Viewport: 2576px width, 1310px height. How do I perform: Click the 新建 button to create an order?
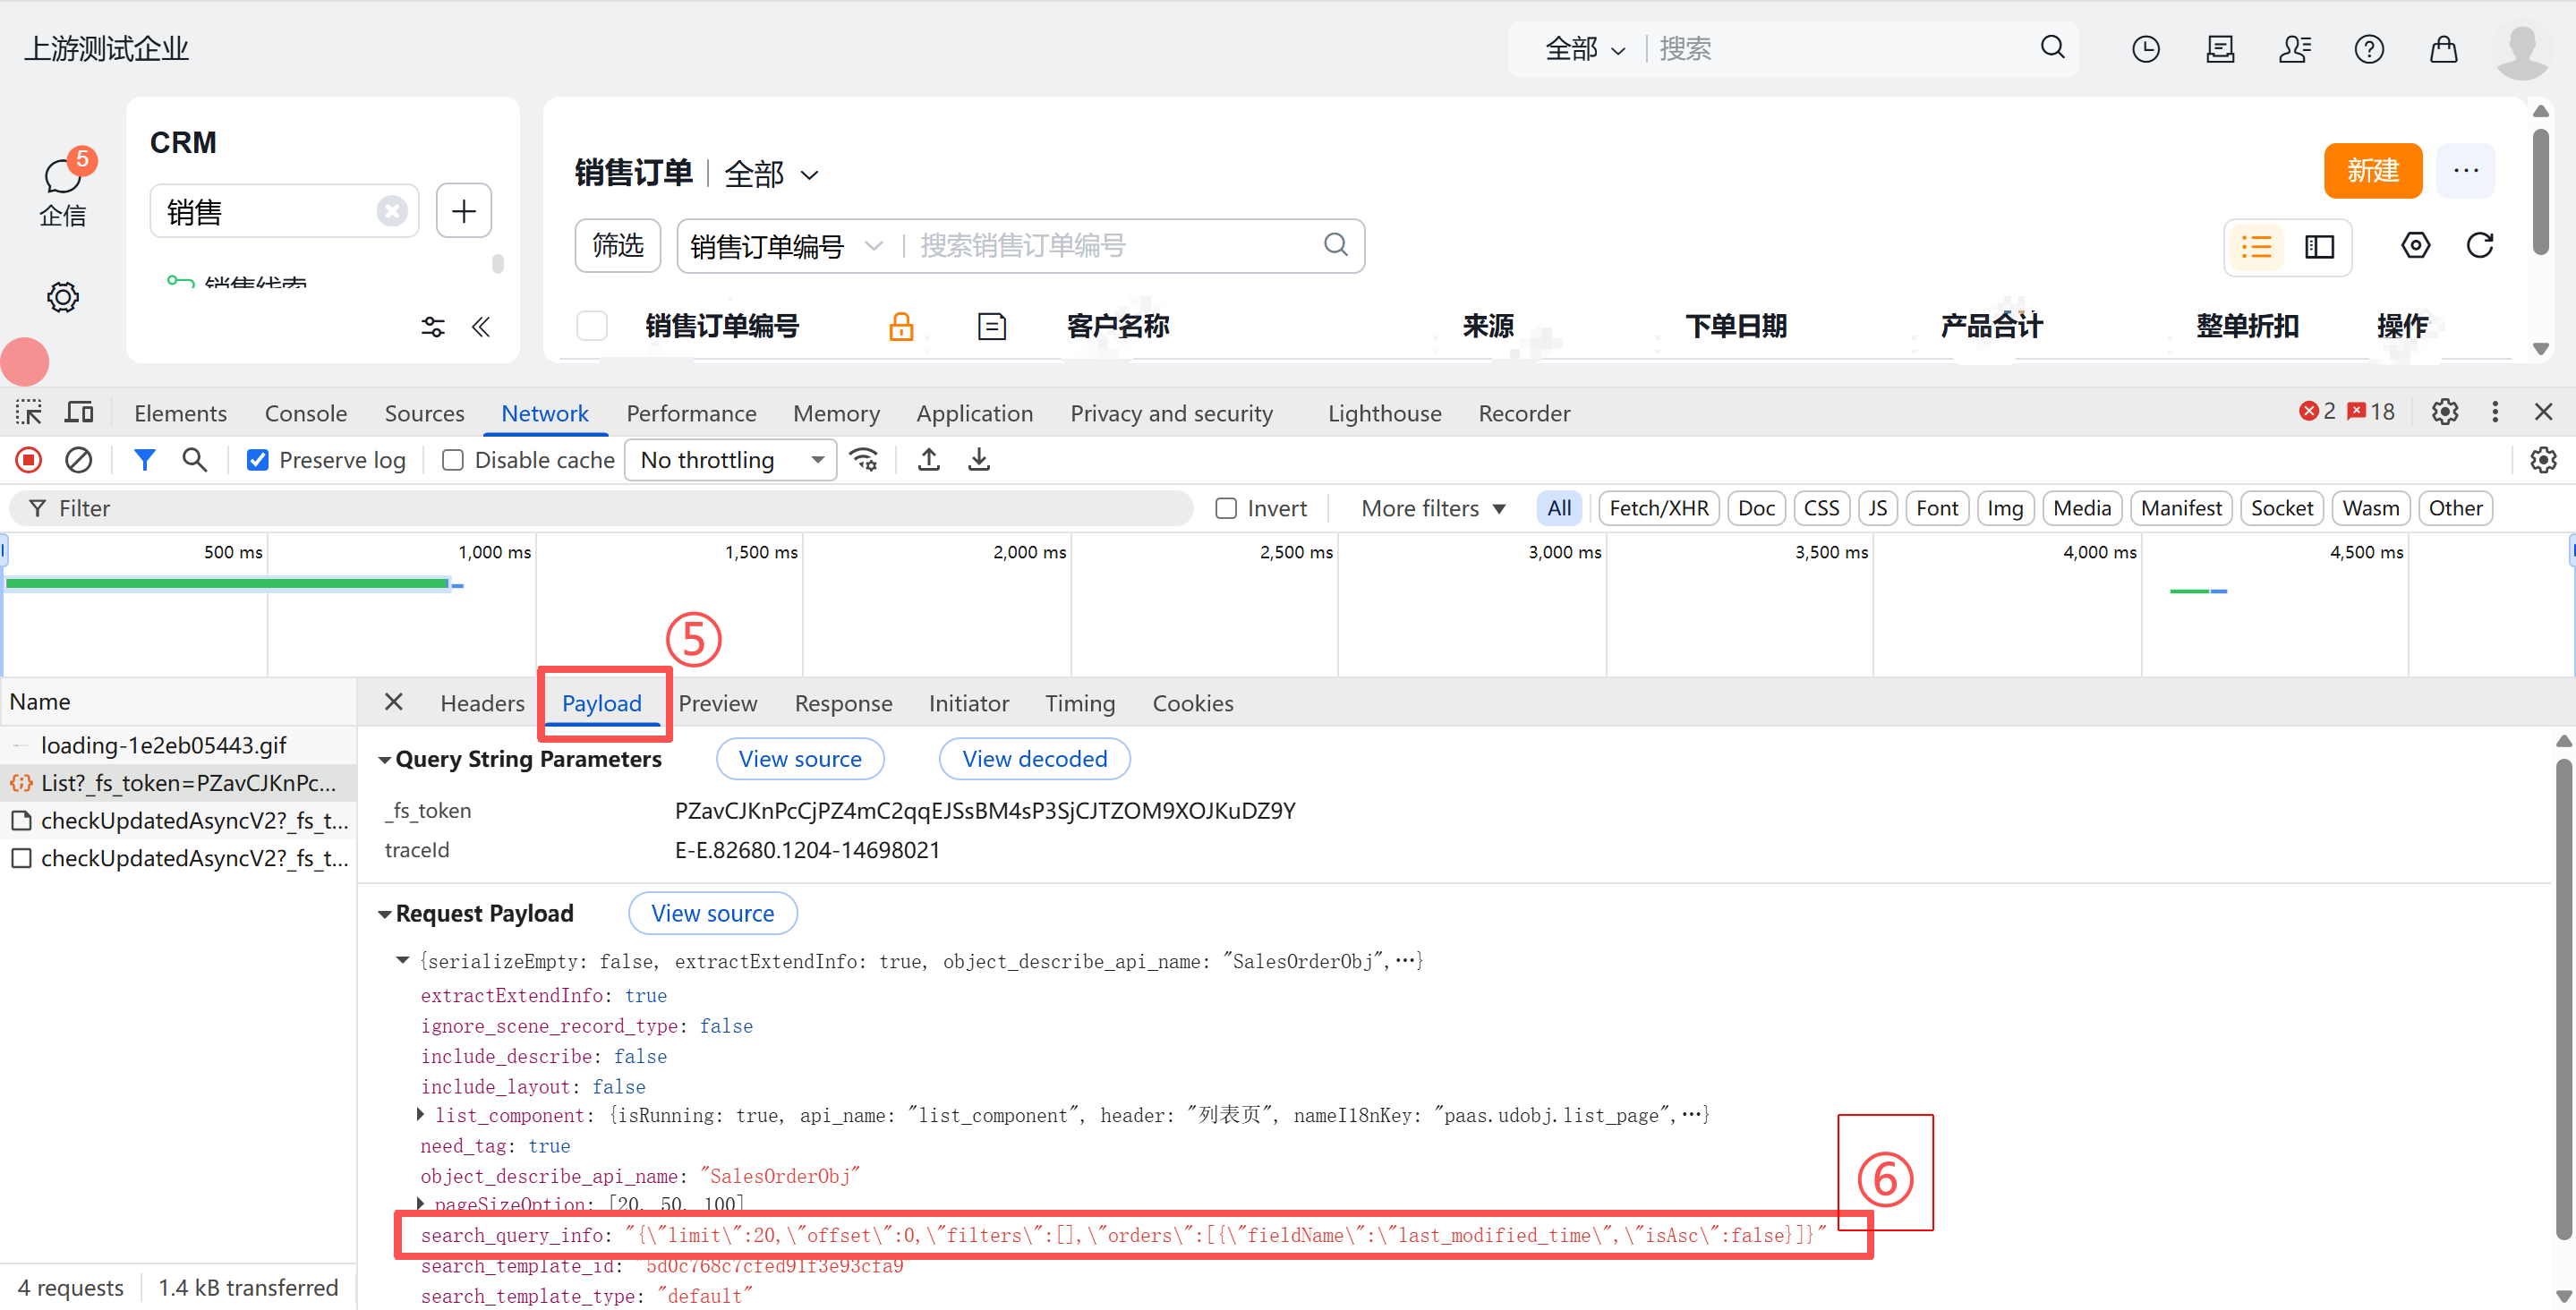click(2373, 170)
